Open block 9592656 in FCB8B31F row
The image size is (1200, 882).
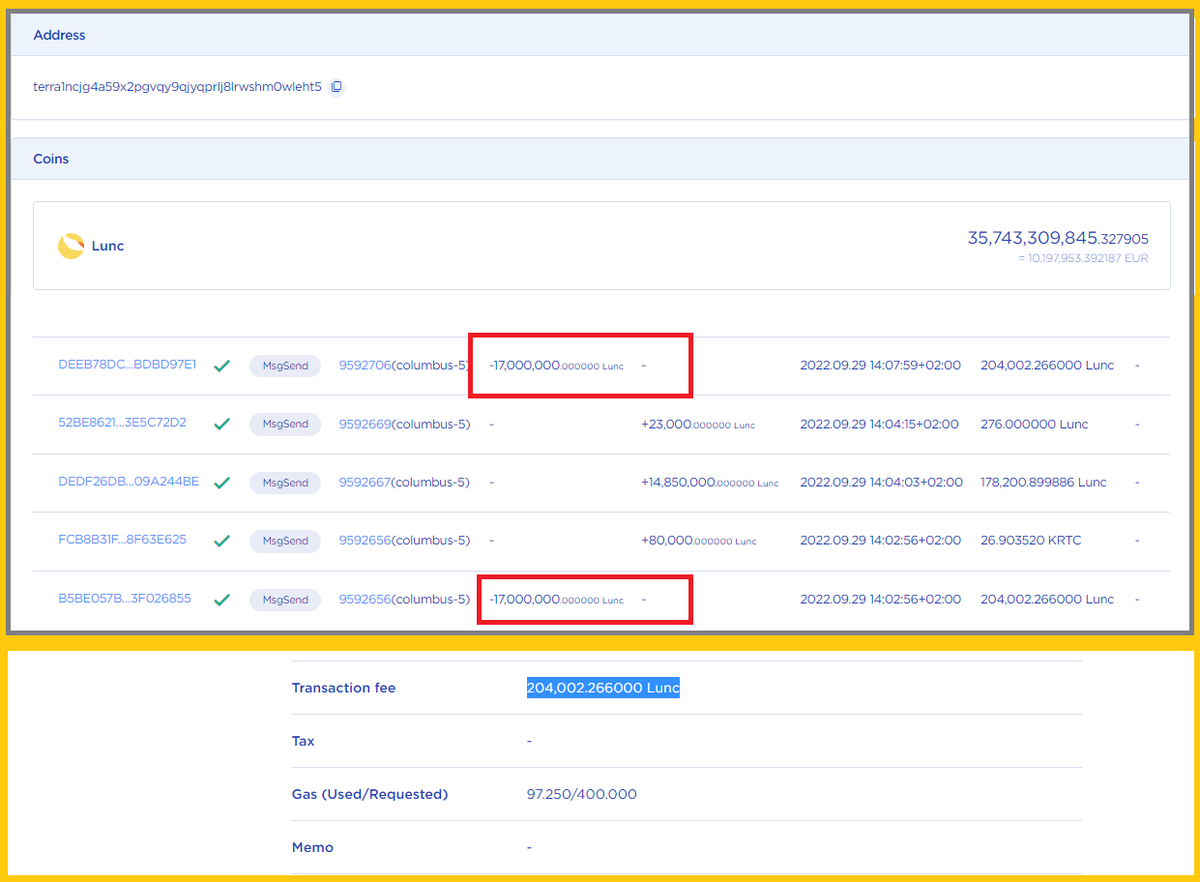[x=365, y=540]
